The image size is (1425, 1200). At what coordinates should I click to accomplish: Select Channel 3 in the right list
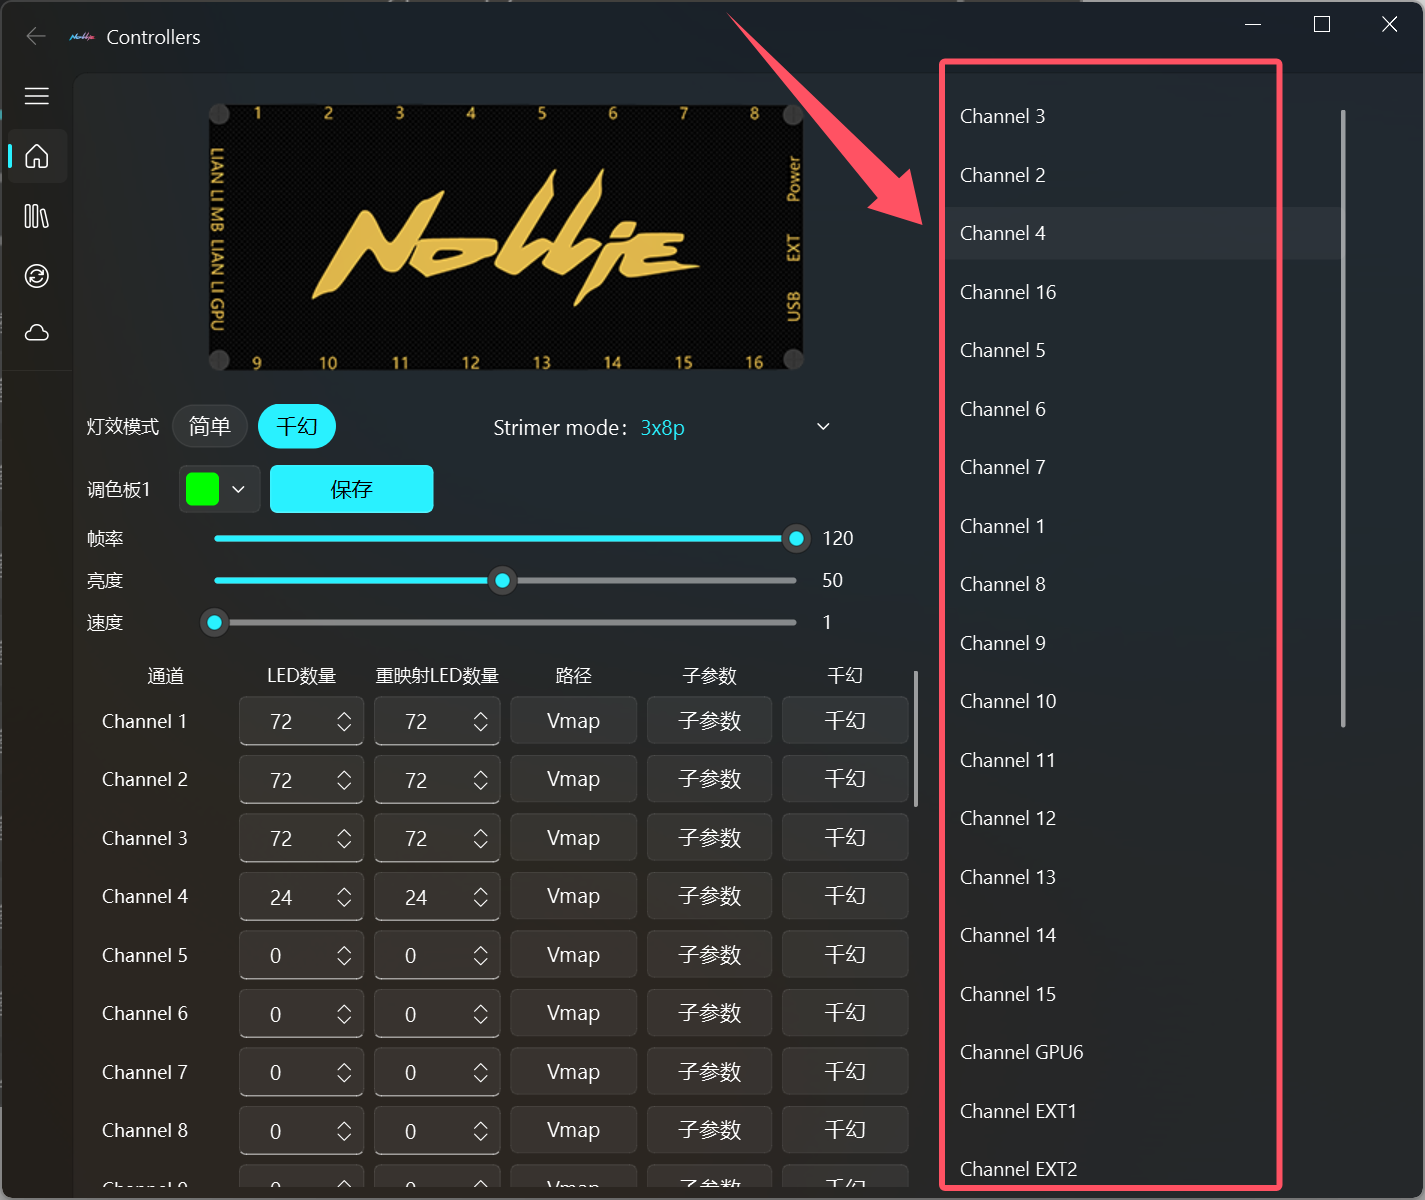pos(1142,116)
